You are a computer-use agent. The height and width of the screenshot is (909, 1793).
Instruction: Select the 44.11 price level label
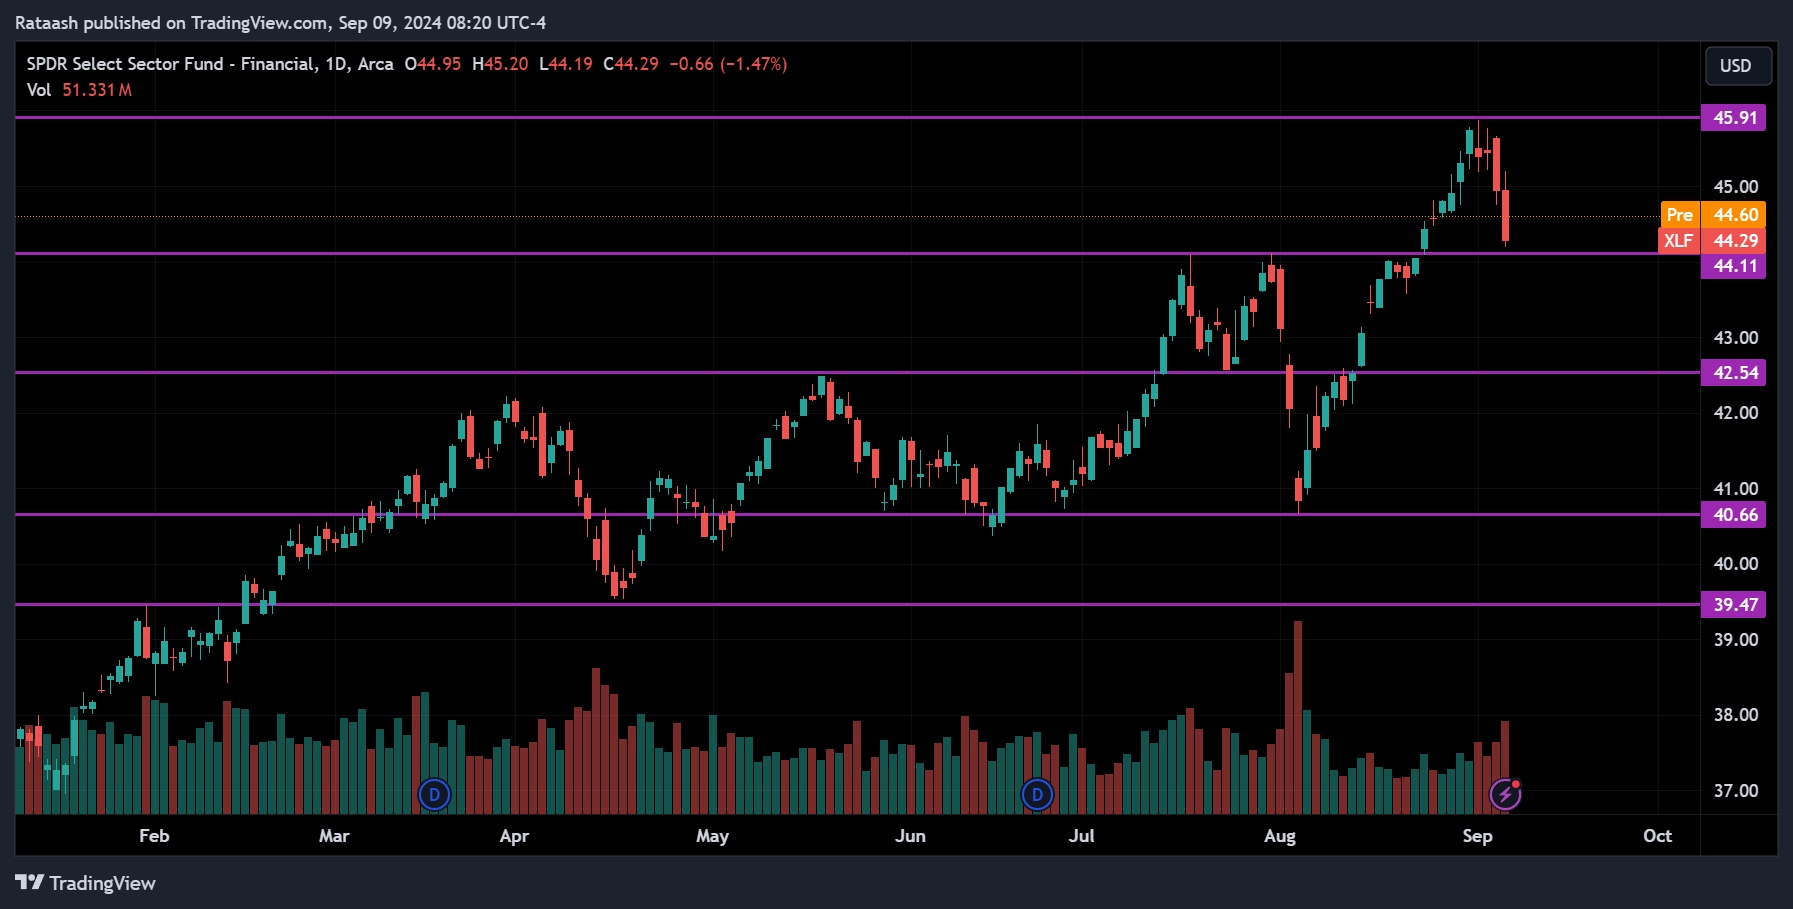pos(1734,266)
